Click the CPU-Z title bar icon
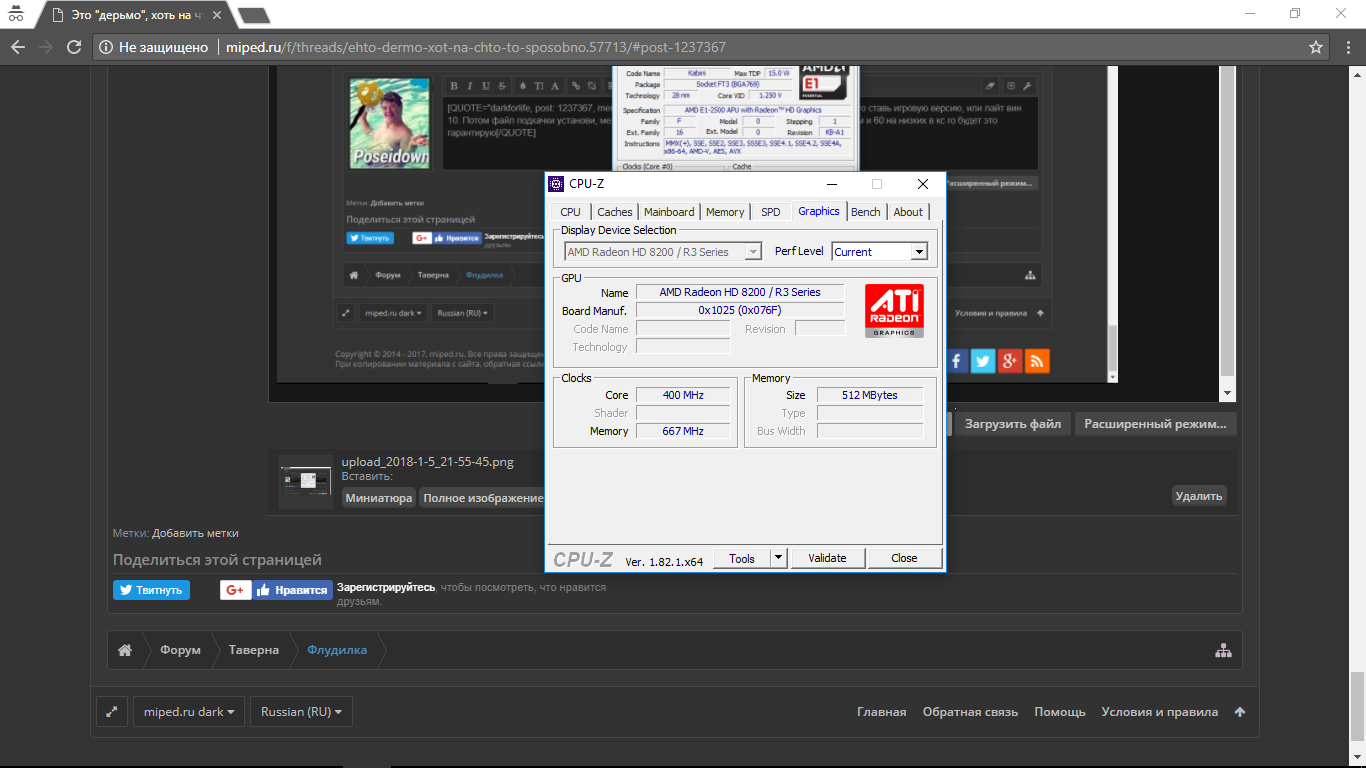Viewport: 1366px width, 768px height. coord(556,183)
